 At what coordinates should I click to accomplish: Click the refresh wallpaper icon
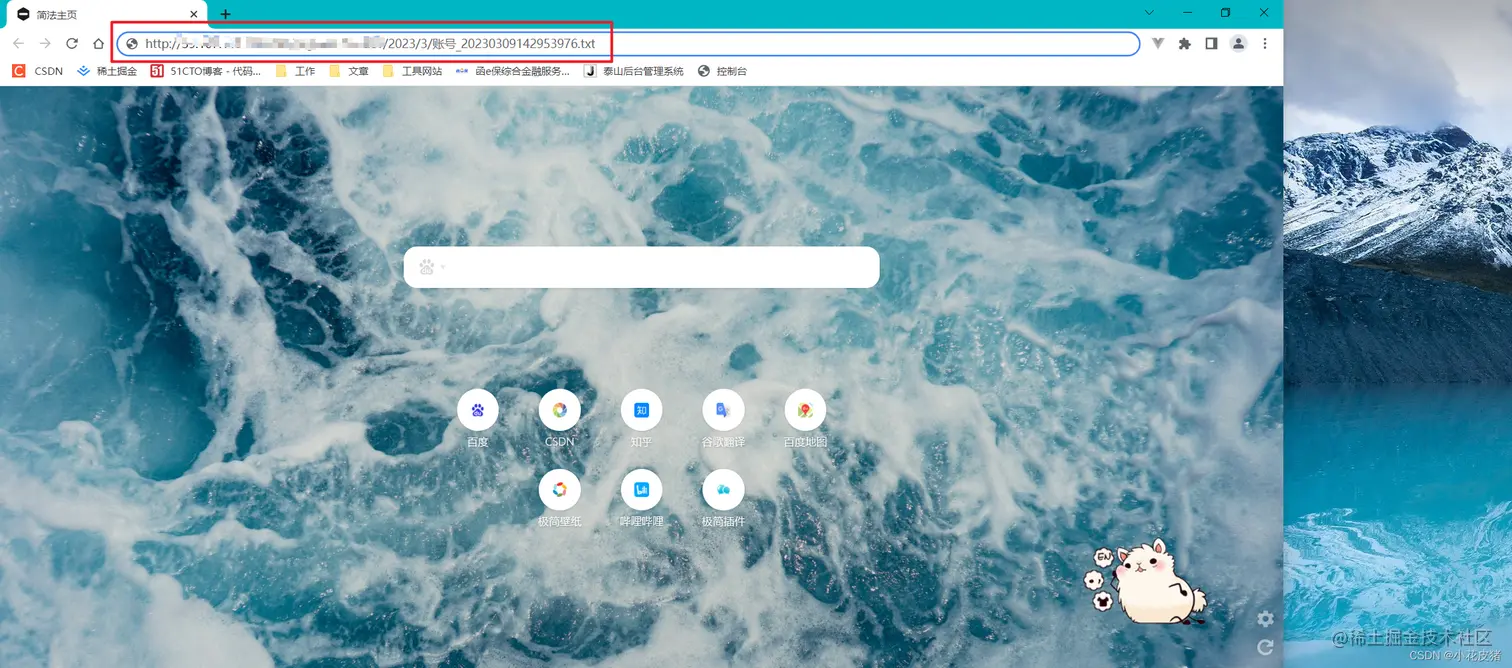click(1266, 647)
